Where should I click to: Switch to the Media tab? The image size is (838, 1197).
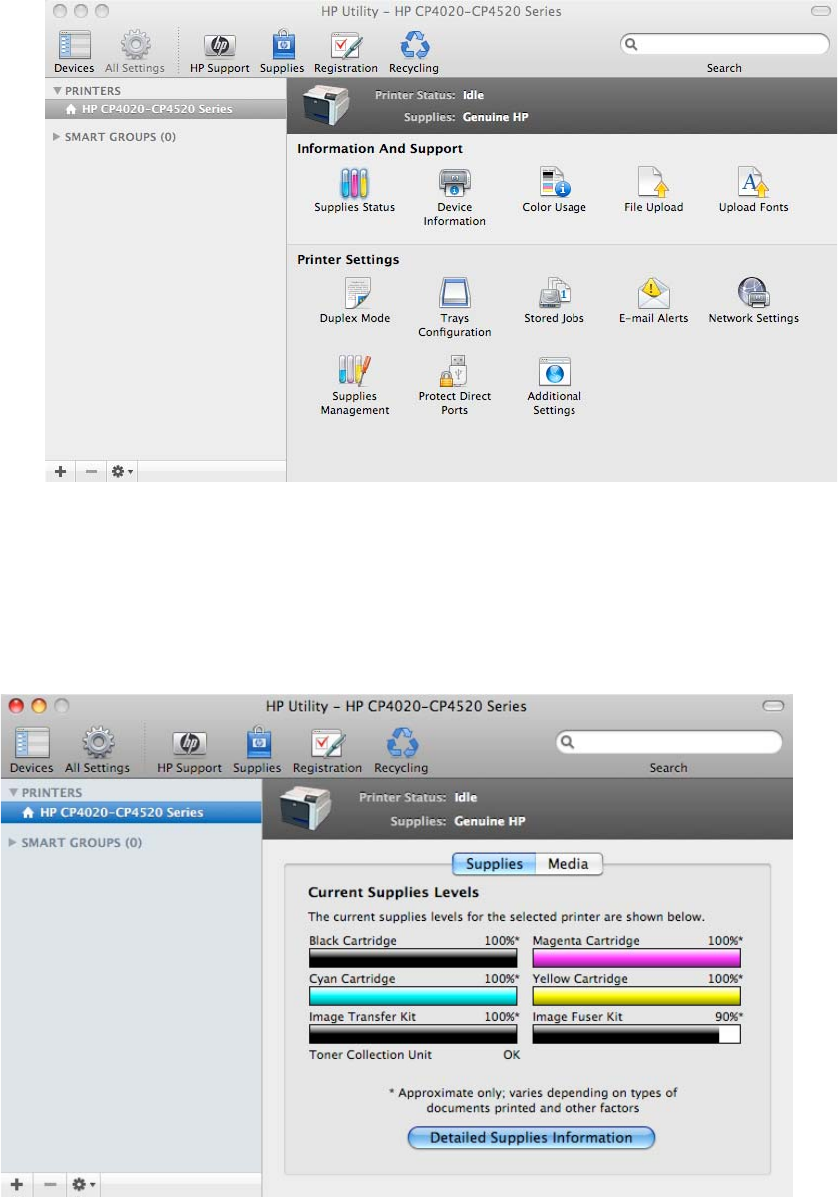(x=569, y=863)
